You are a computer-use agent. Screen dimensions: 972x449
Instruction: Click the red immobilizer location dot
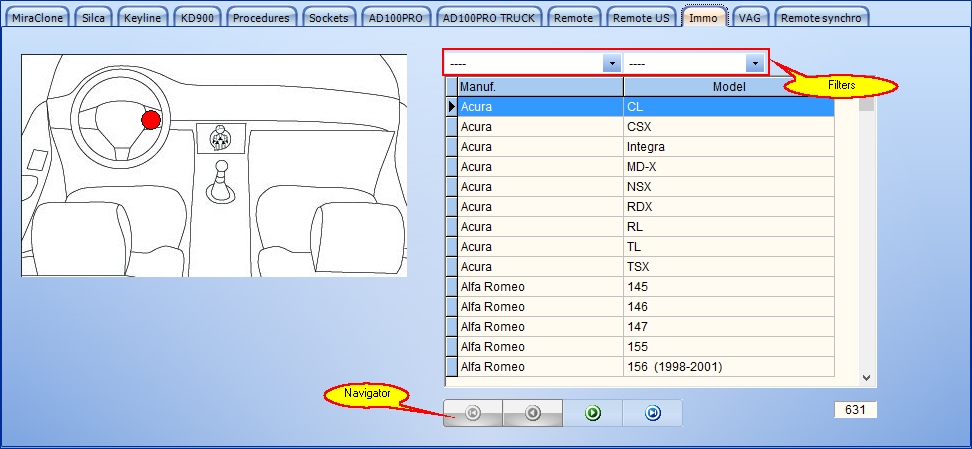click(151, 120)
